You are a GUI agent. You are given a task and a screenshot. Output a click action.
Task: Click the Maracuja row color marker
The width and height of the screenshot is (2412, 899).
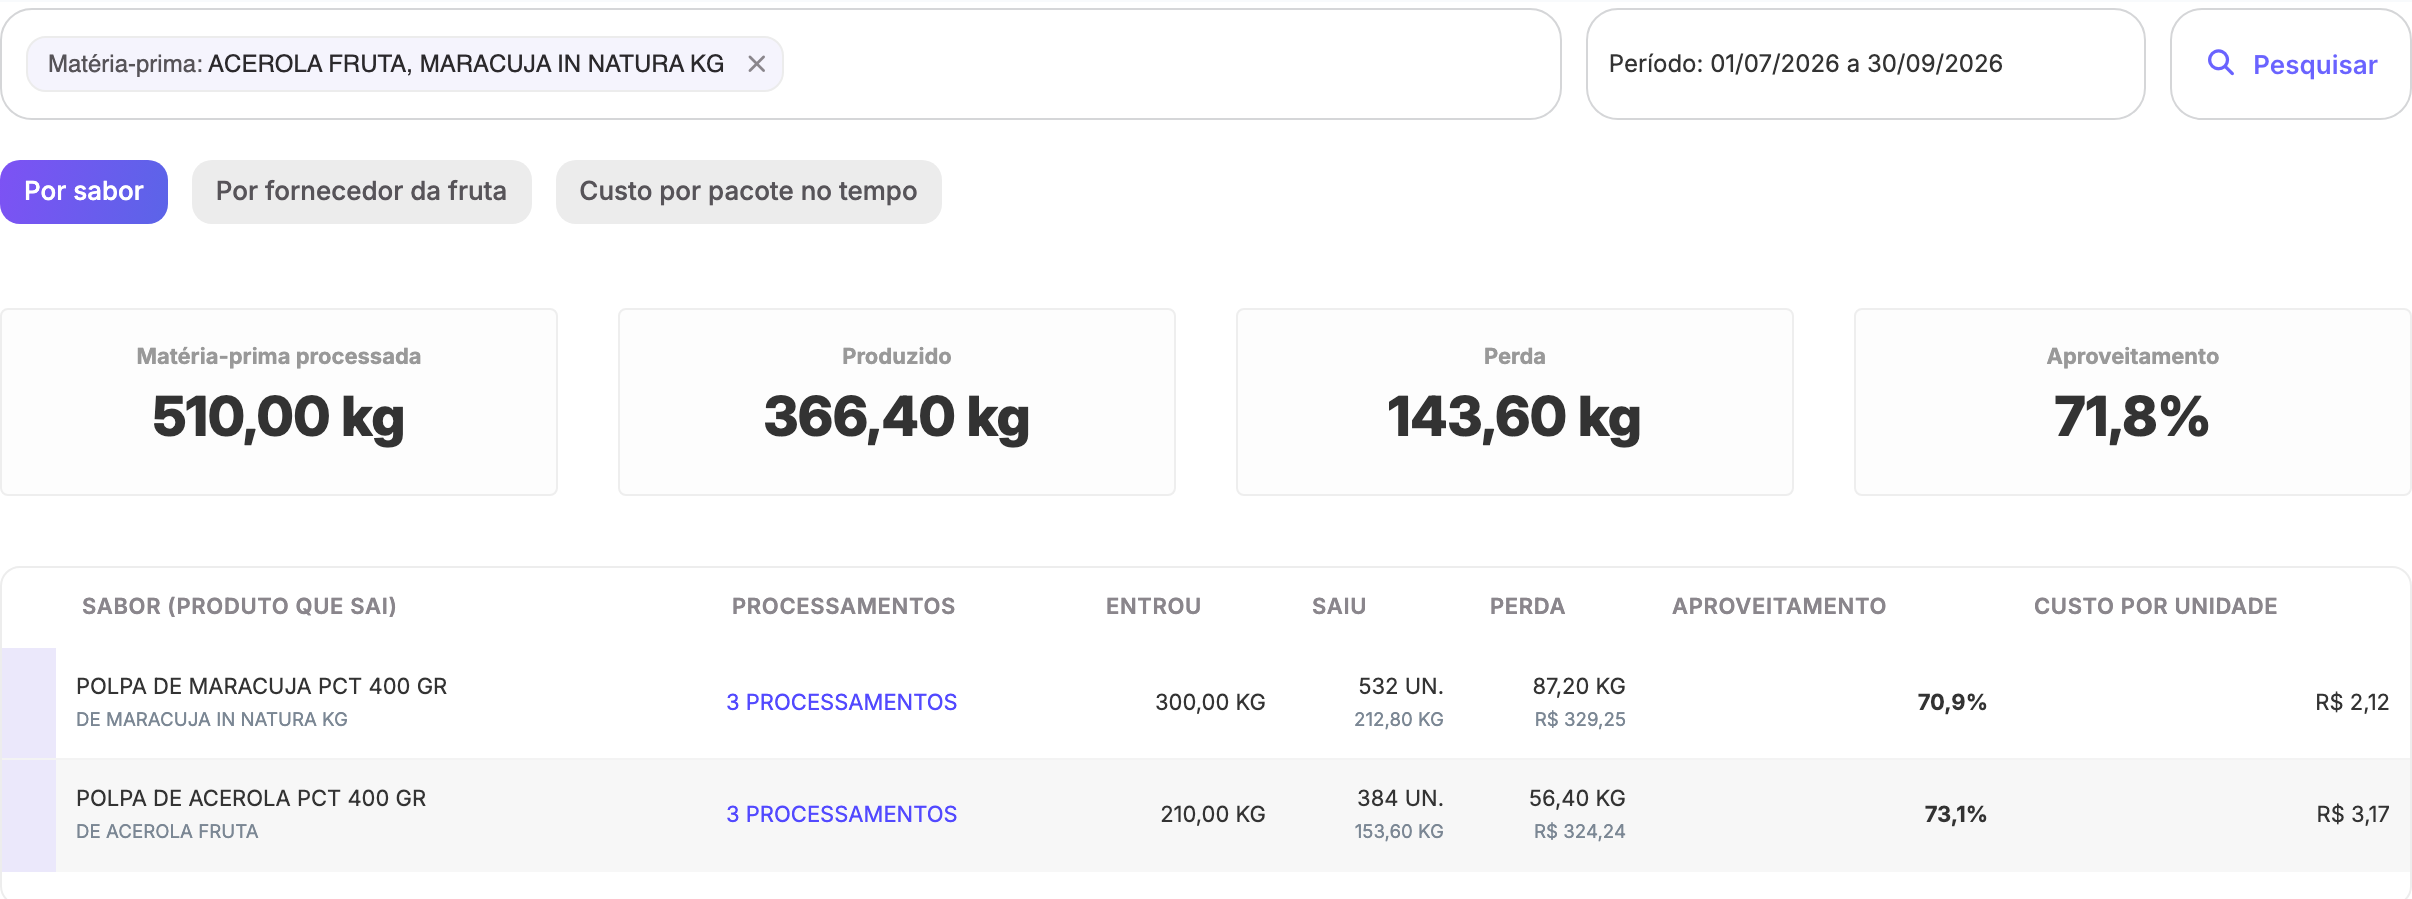[28, 702]
